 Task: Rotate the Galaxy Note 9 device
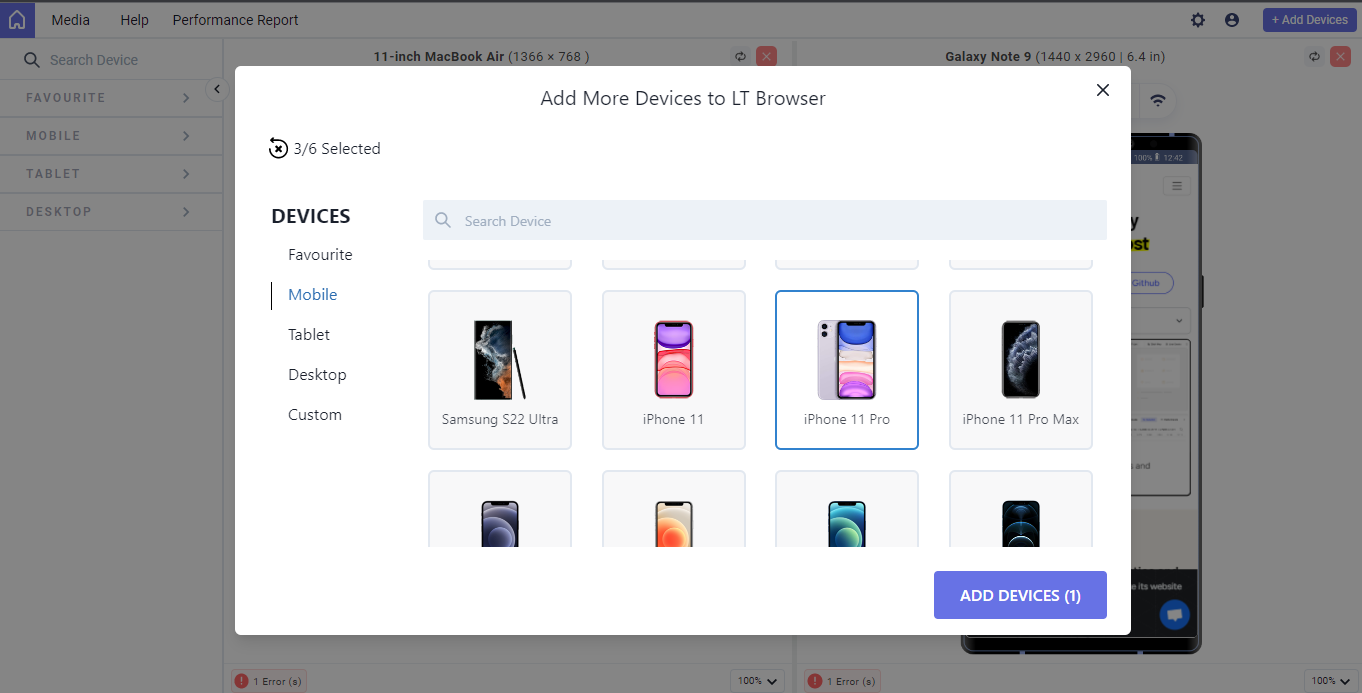click(x=1314, y=57)
